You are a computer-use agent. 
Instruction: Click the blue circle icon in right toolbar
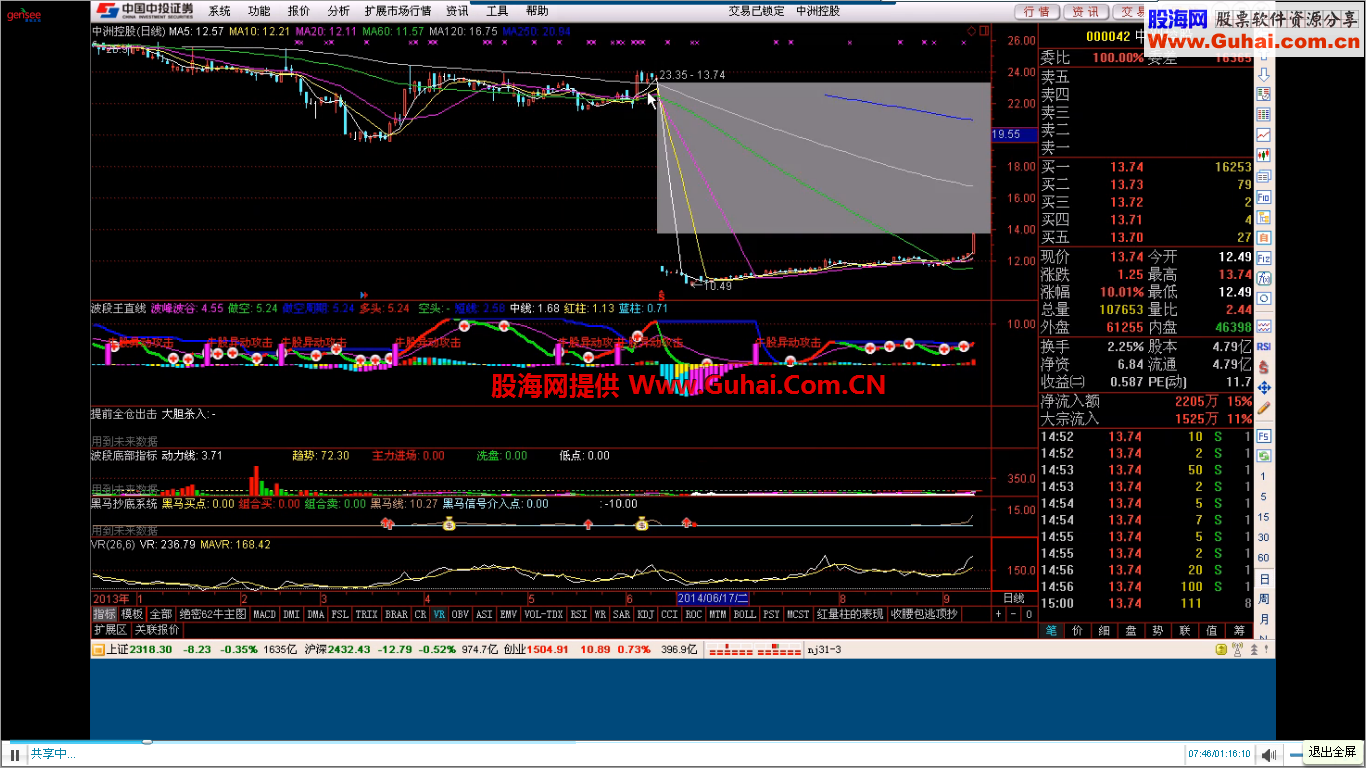pos(1264,299)
